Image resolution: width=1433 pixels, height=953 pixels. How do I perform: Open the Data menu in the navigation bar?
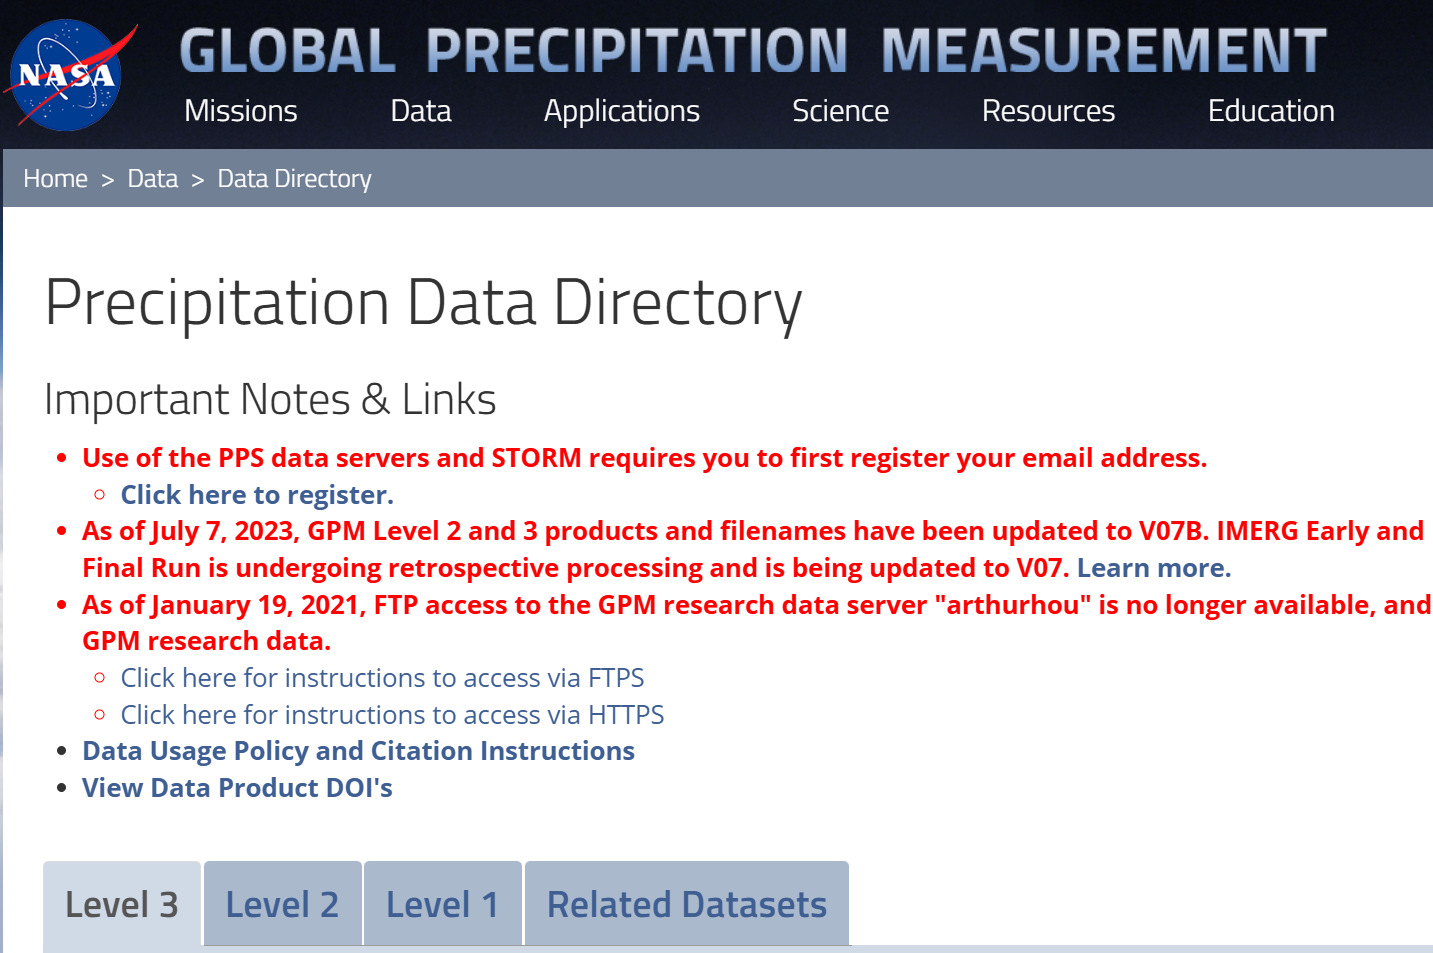click(421, 111)
